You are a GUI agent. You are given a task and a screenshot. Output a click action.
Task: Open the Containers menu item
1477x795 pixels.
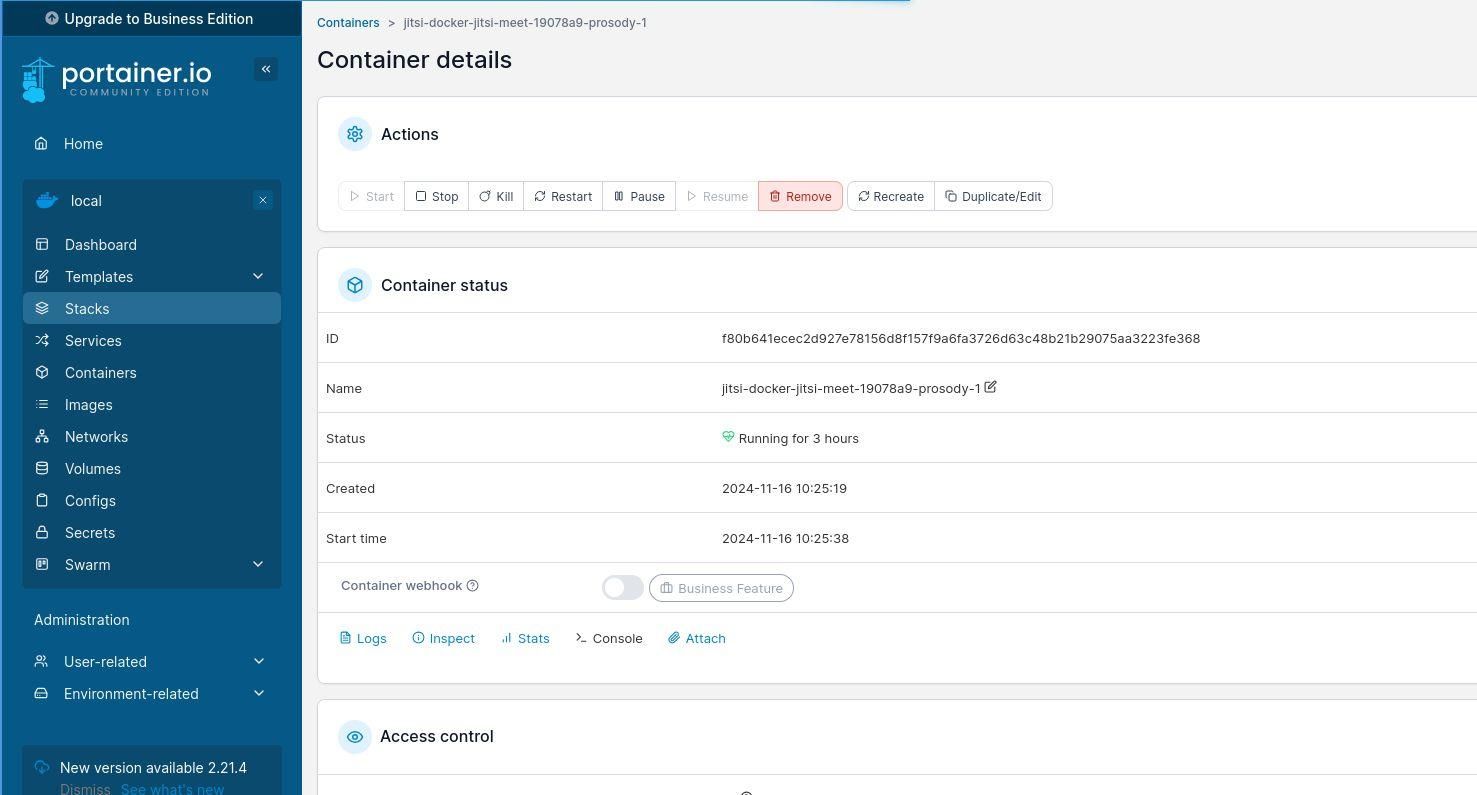click(100, 373)
